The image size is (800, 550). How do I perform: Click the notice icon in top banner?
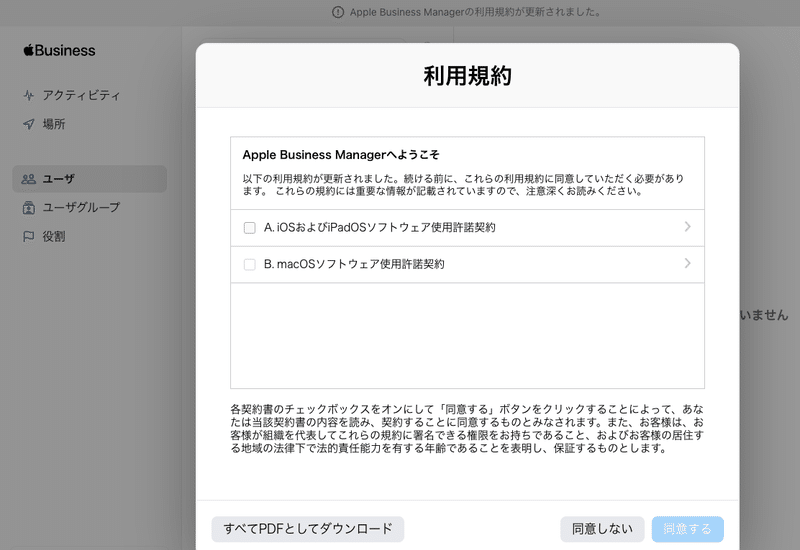point(338,12)
